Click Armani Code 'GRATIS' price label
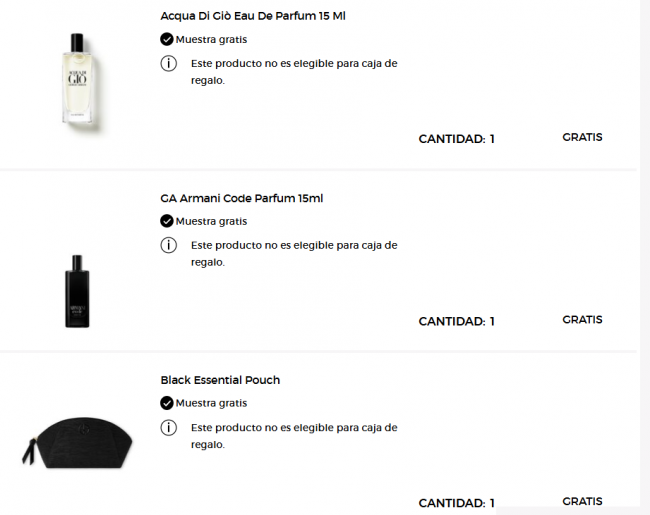The width and height of the screenshot is (650, 515). [x=582, y=319]
